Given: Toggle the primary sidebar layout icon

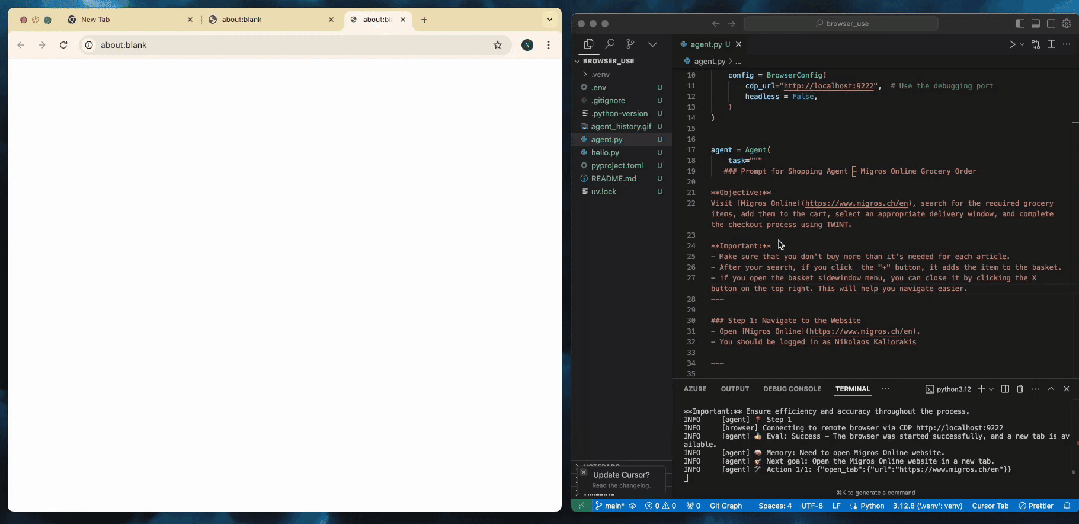Looking at the screenshot, I should point(1020,23).
